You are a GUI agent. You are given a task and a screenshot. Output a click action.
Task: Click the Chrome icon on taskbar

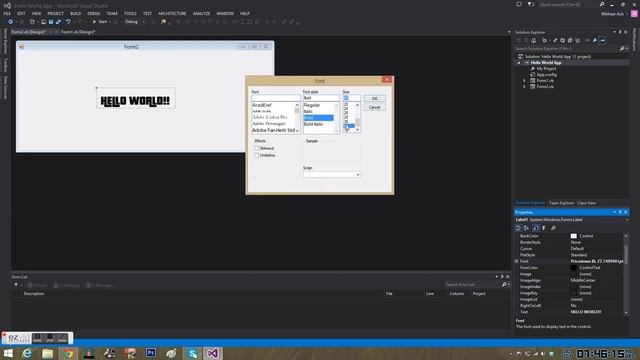click(x=68, y=353)
